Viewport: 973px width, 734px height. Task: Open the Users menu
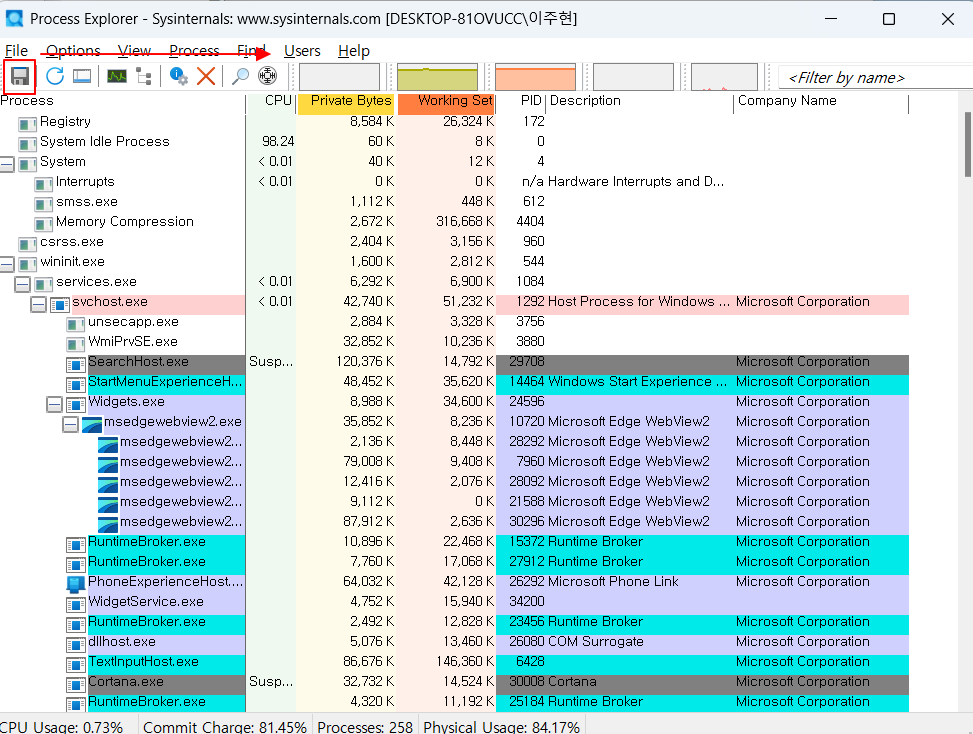302,51
